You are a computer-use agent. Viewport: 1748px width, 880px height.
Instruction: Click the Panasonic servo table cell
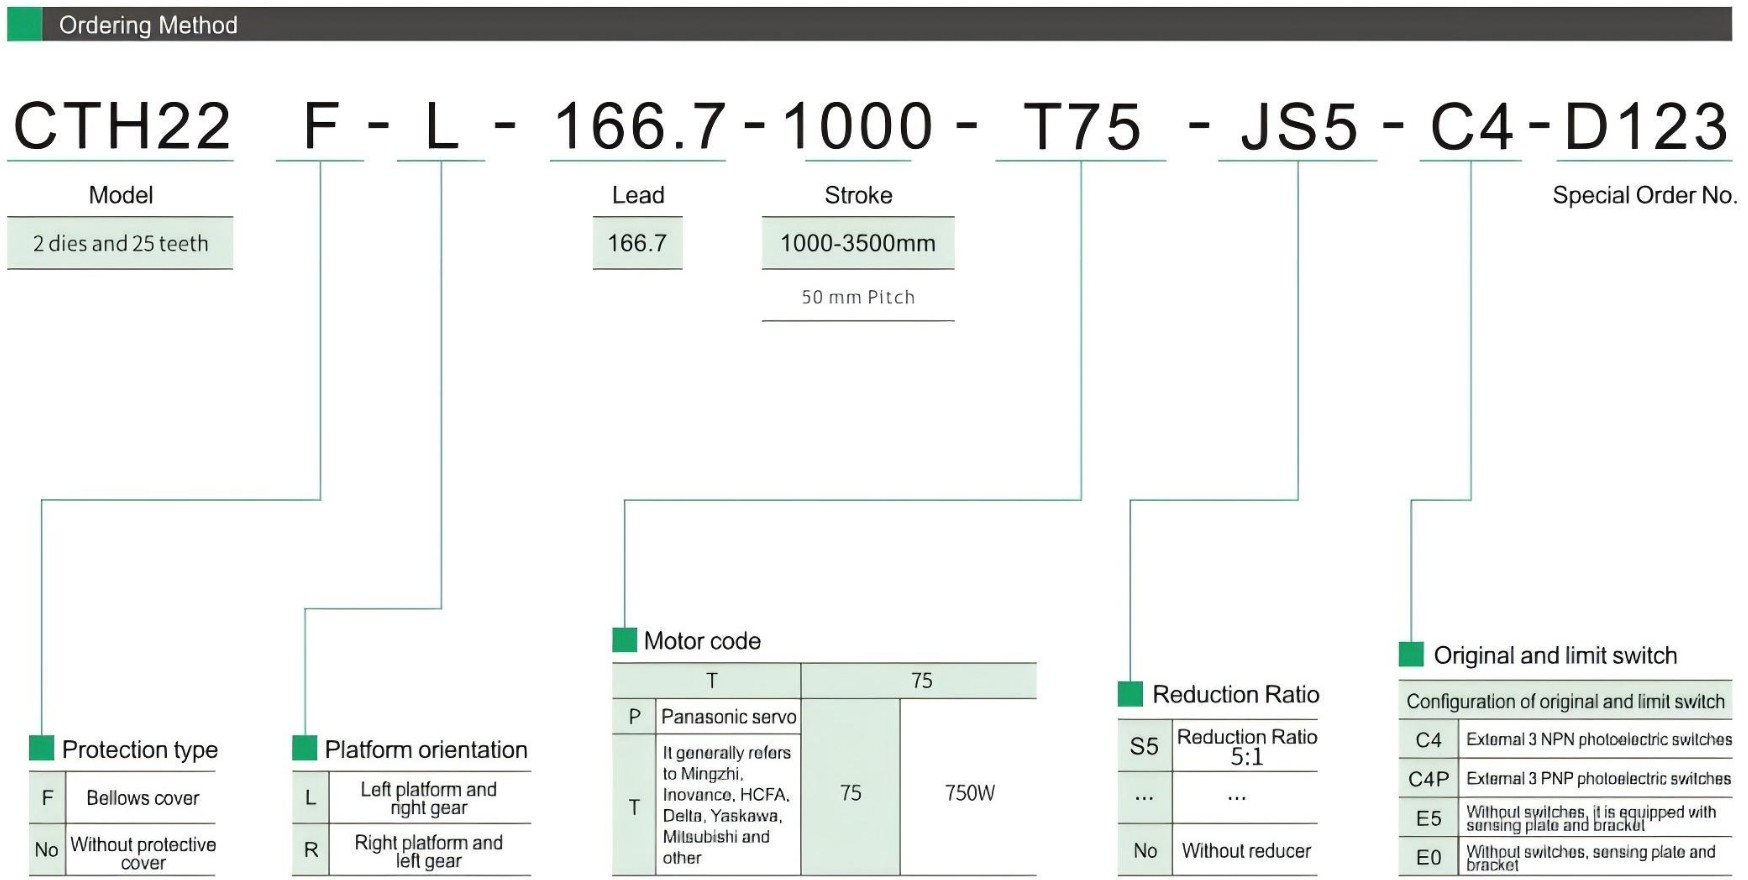click(x=728, y=716)
